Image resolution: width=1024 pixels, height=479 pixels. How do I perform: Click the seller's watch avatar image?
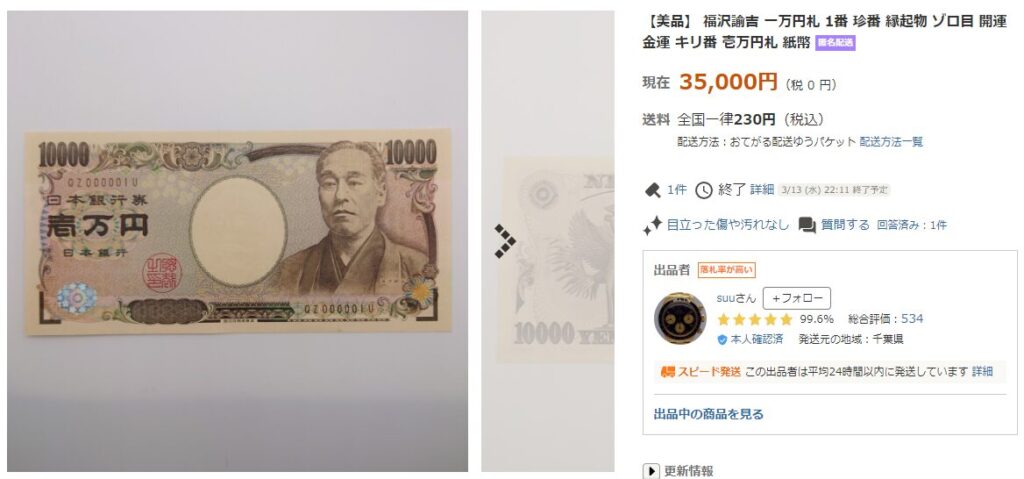pos(680,318)
